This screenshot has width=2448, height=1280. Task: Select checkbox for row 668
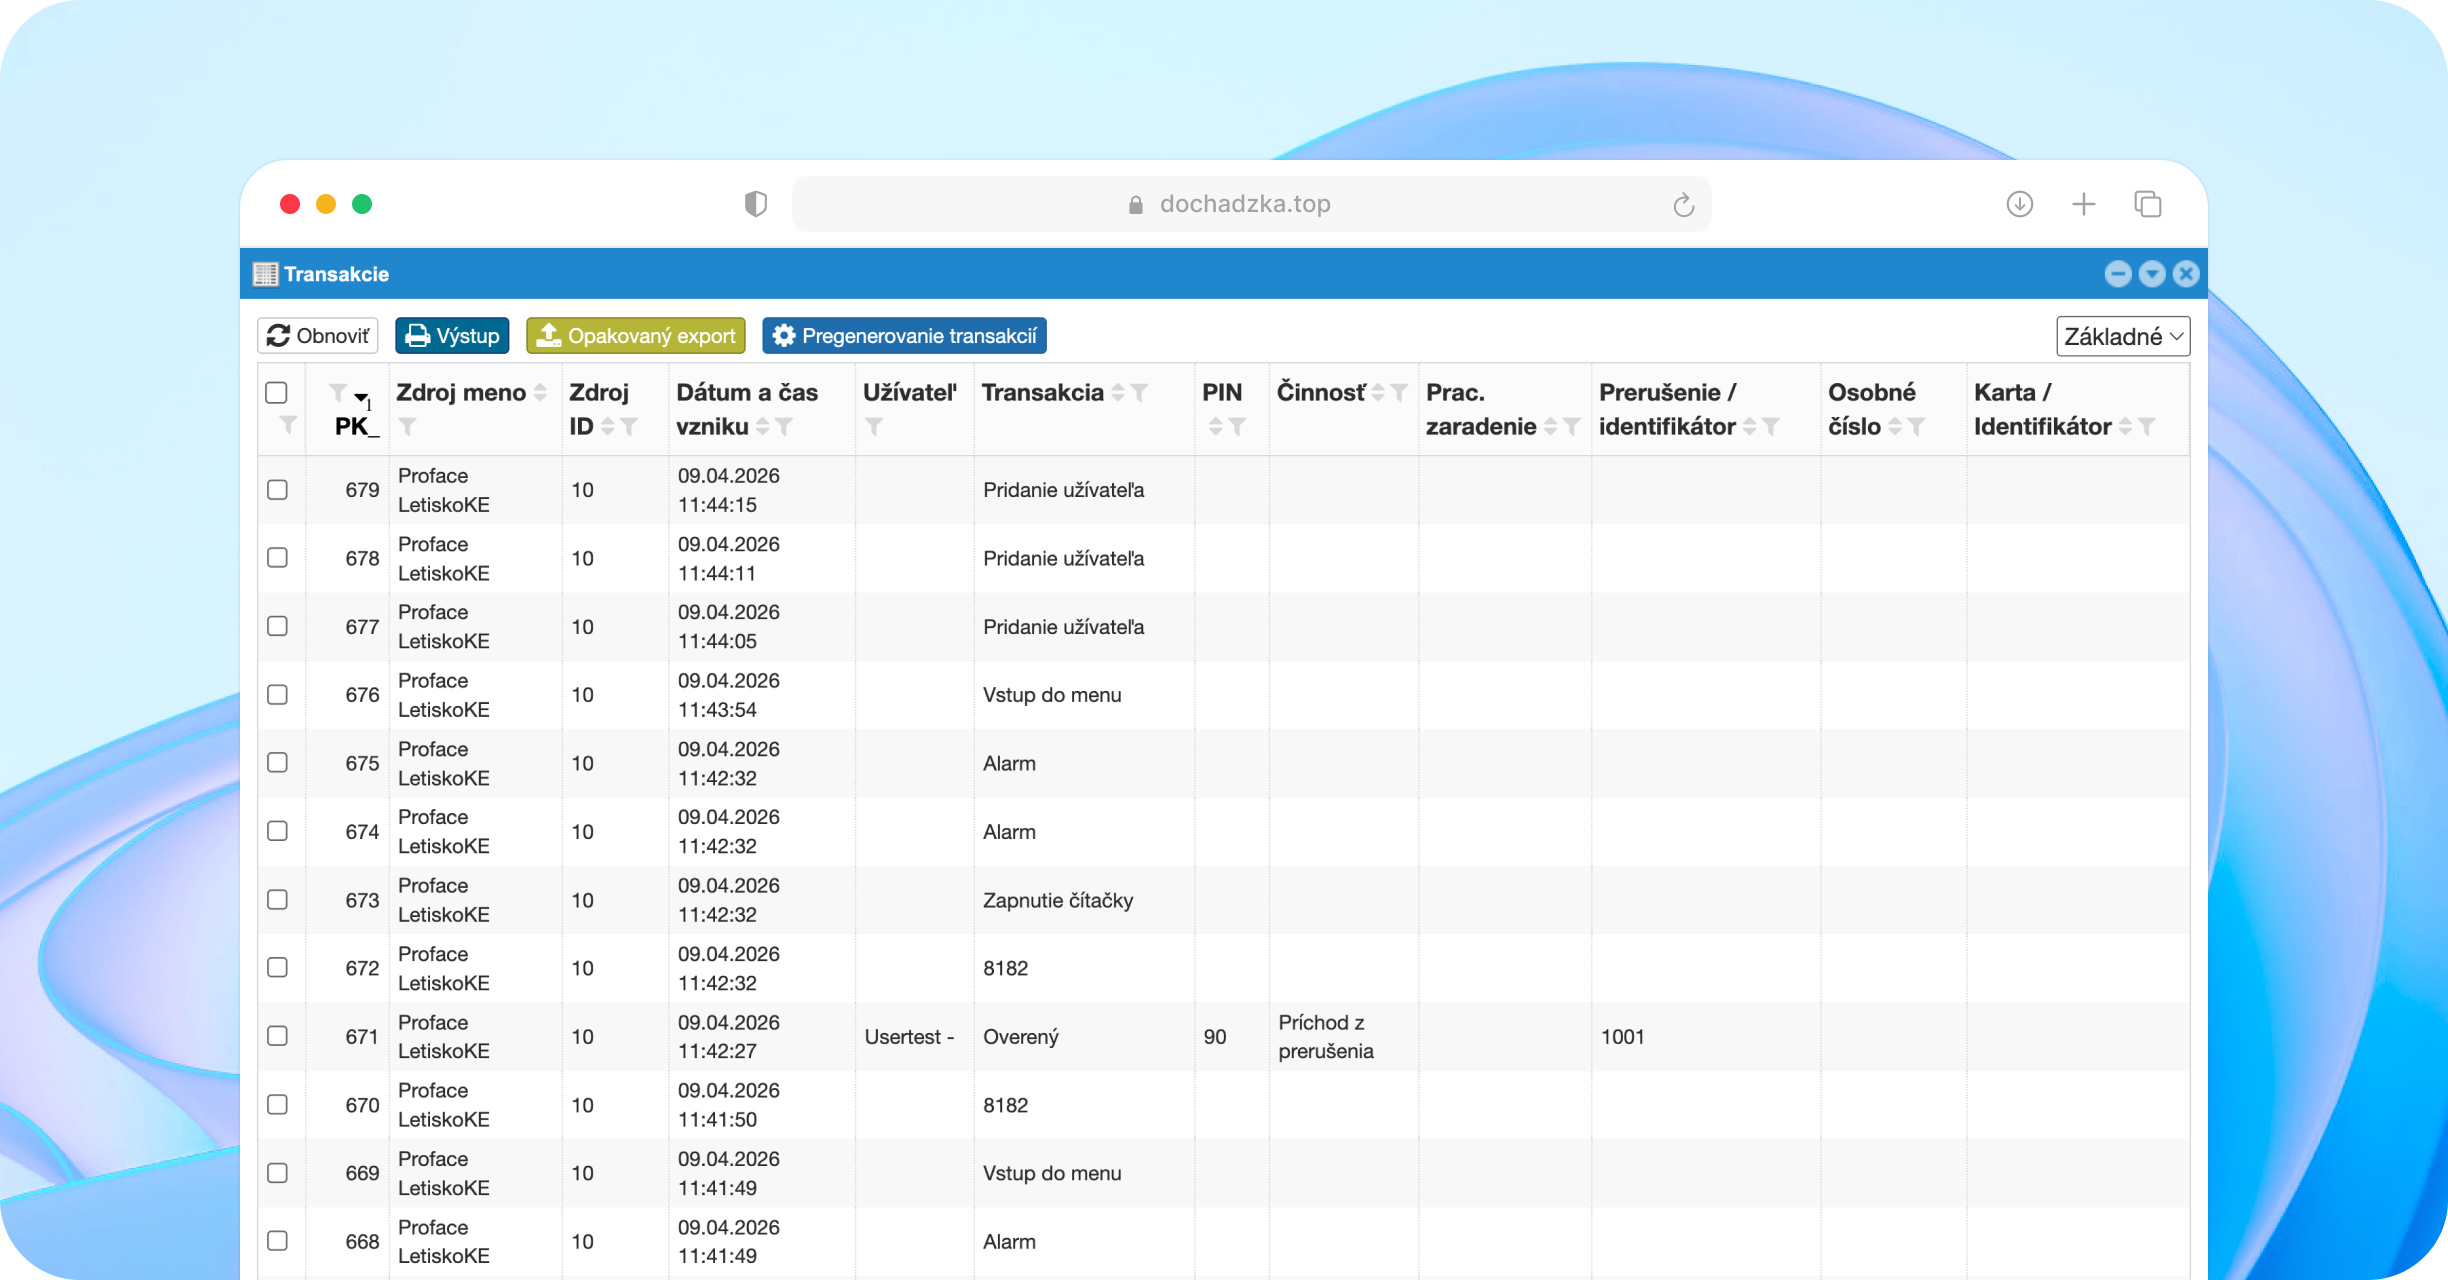pyautogui.click(x=278, y=1241)
